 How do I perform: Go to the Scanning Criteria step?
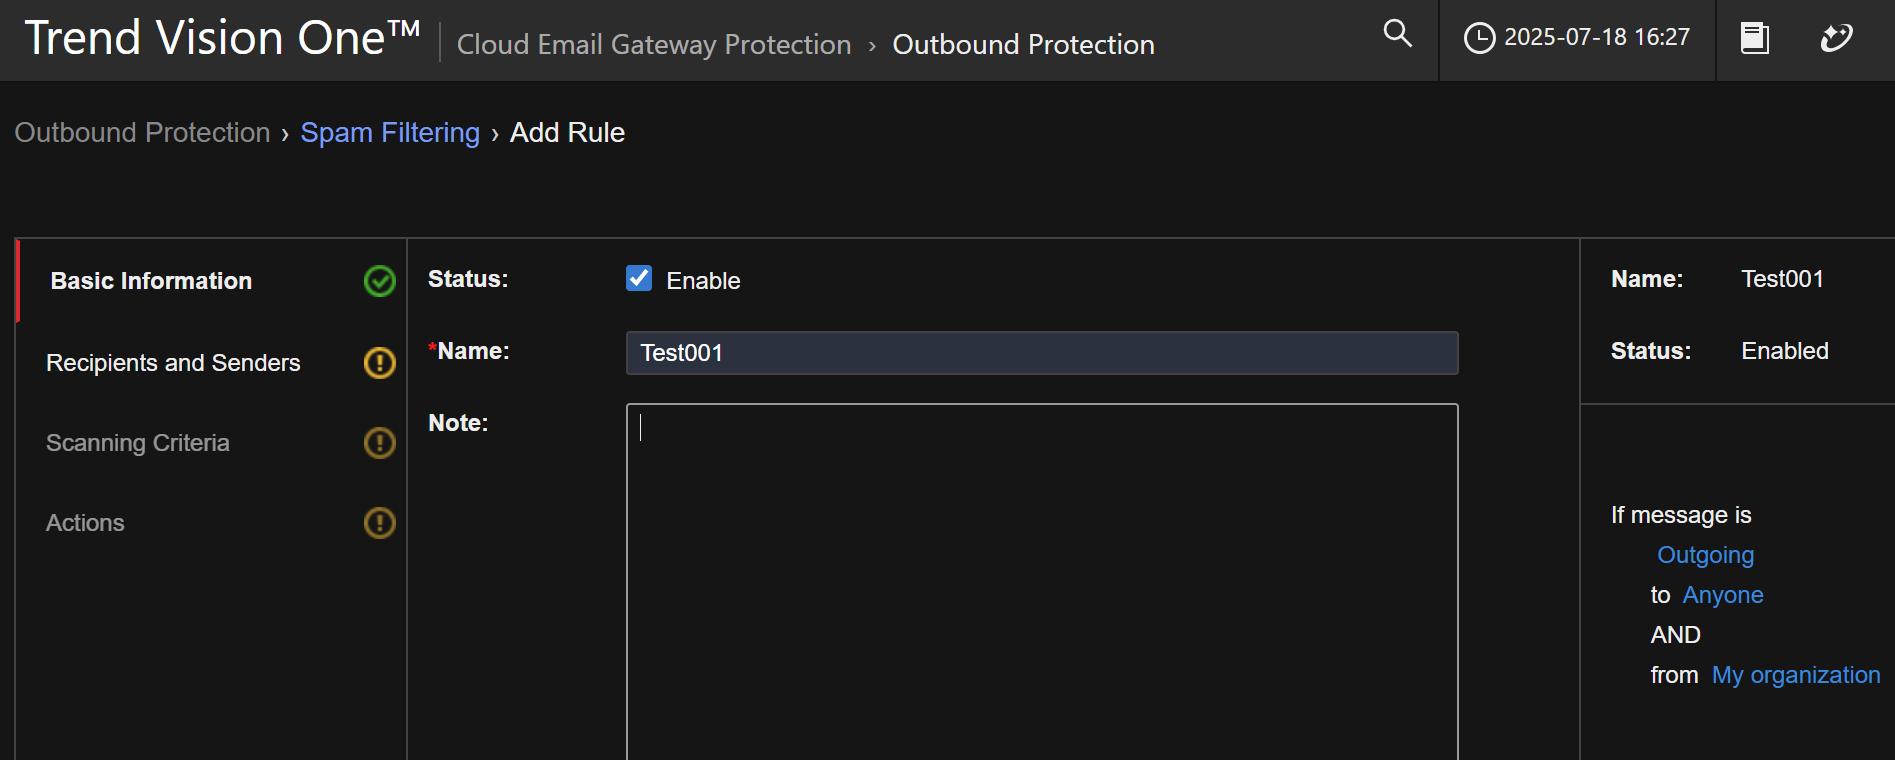click(138, 443)
